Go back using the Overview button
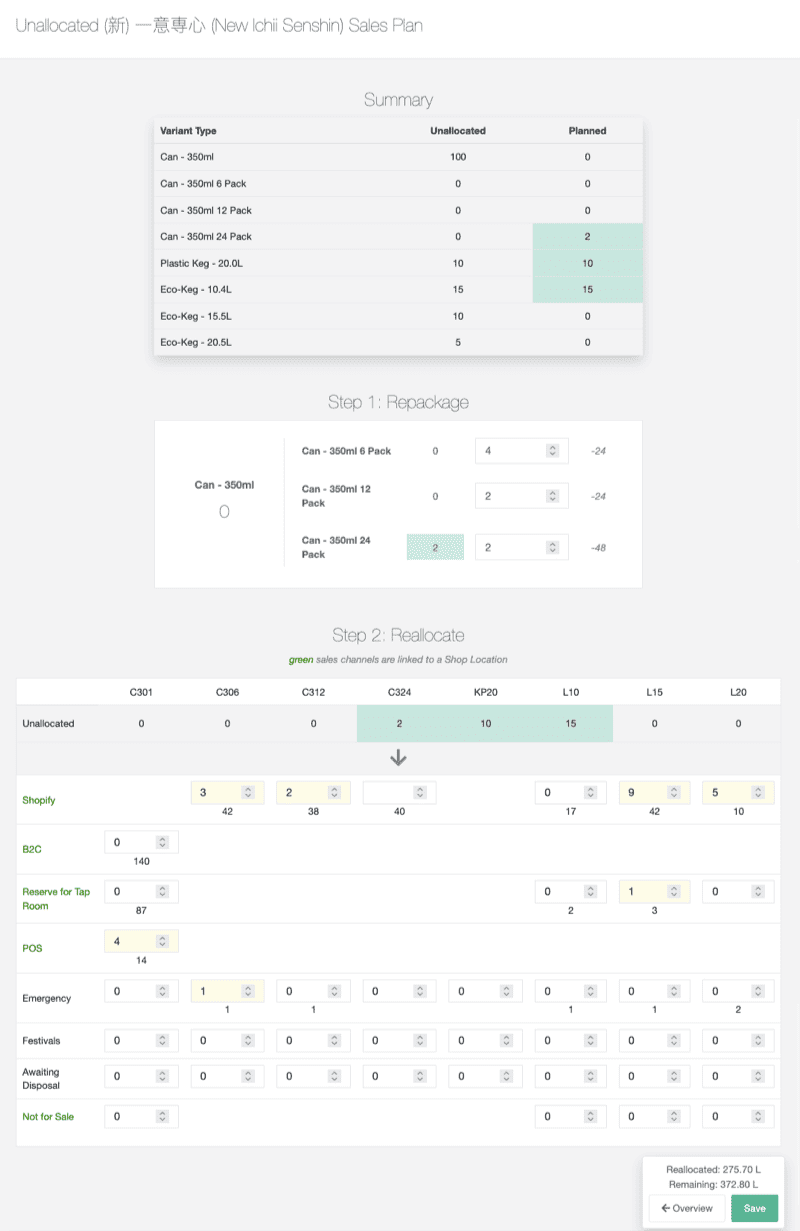800x1231 pixels. point(686,1208)
